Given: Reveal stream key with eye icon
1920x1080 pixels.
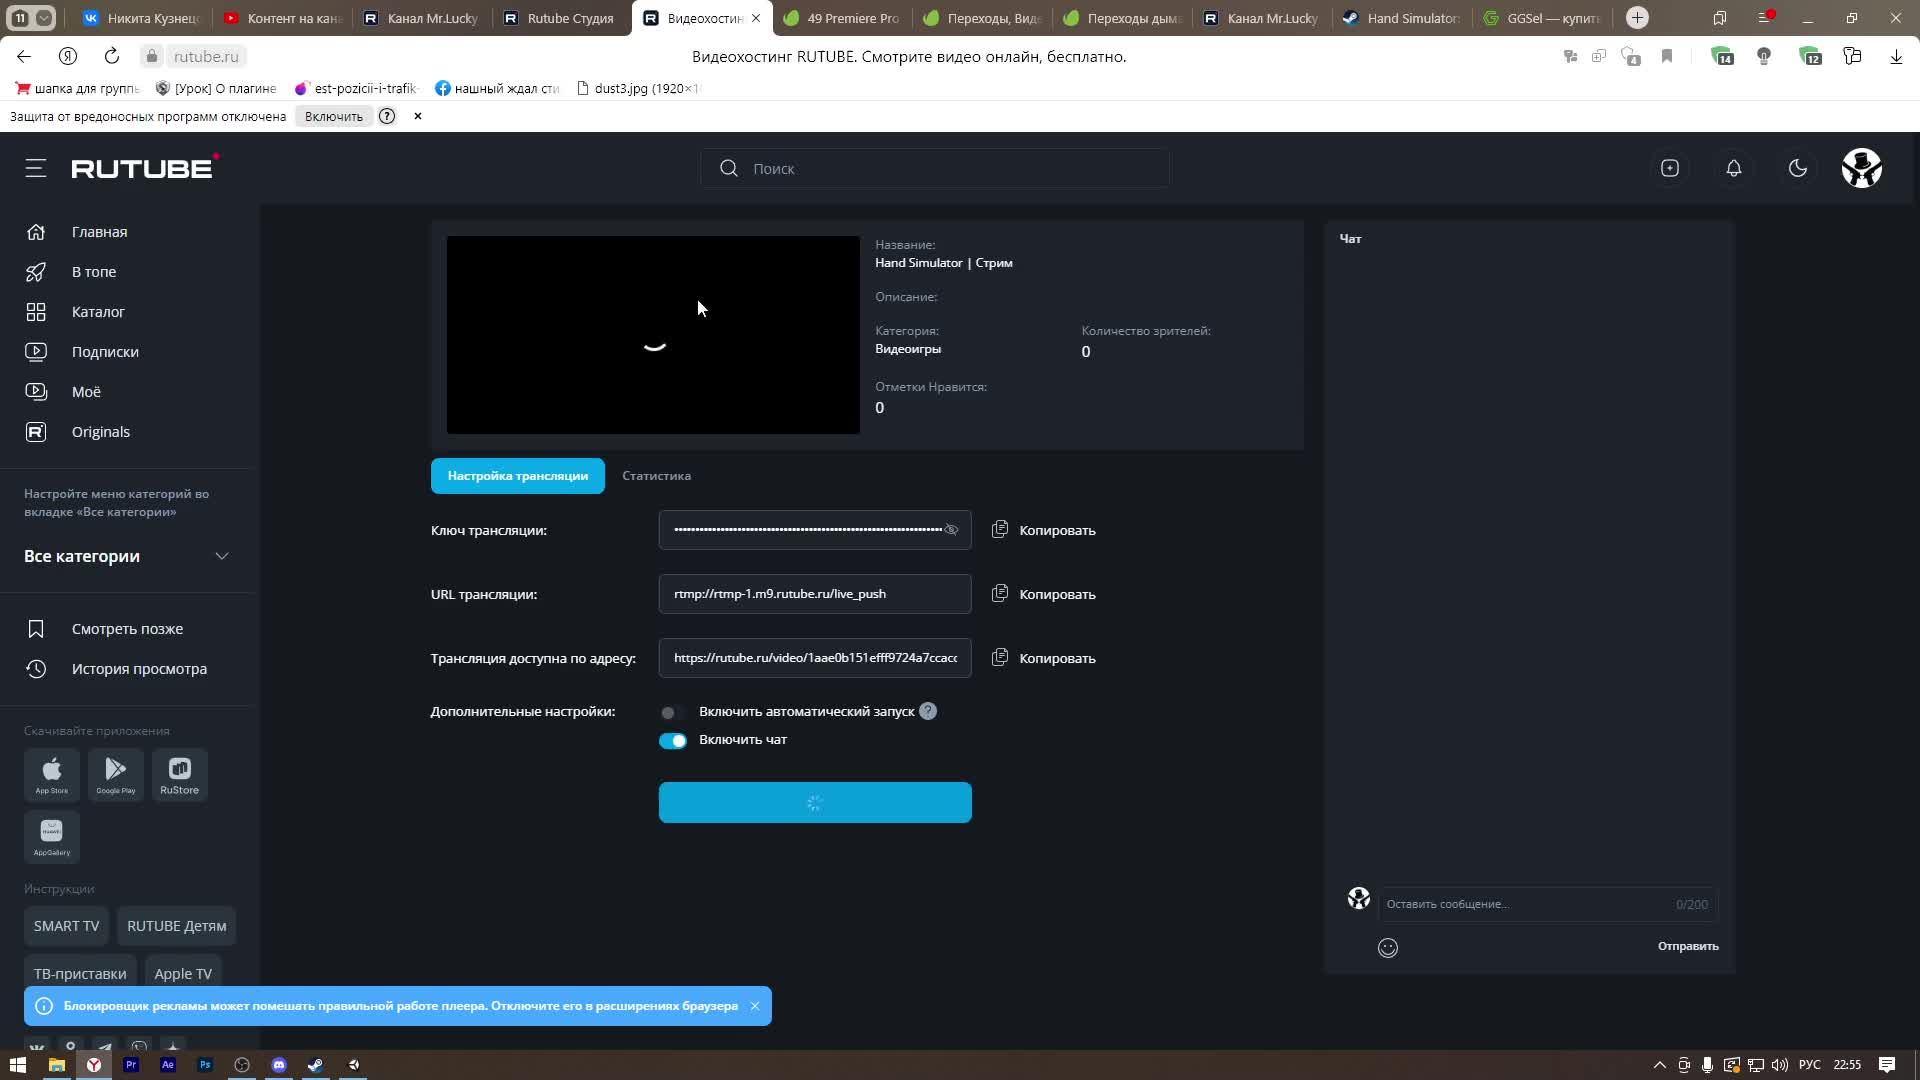Looking at the screenshot, I should click(951, 530).
